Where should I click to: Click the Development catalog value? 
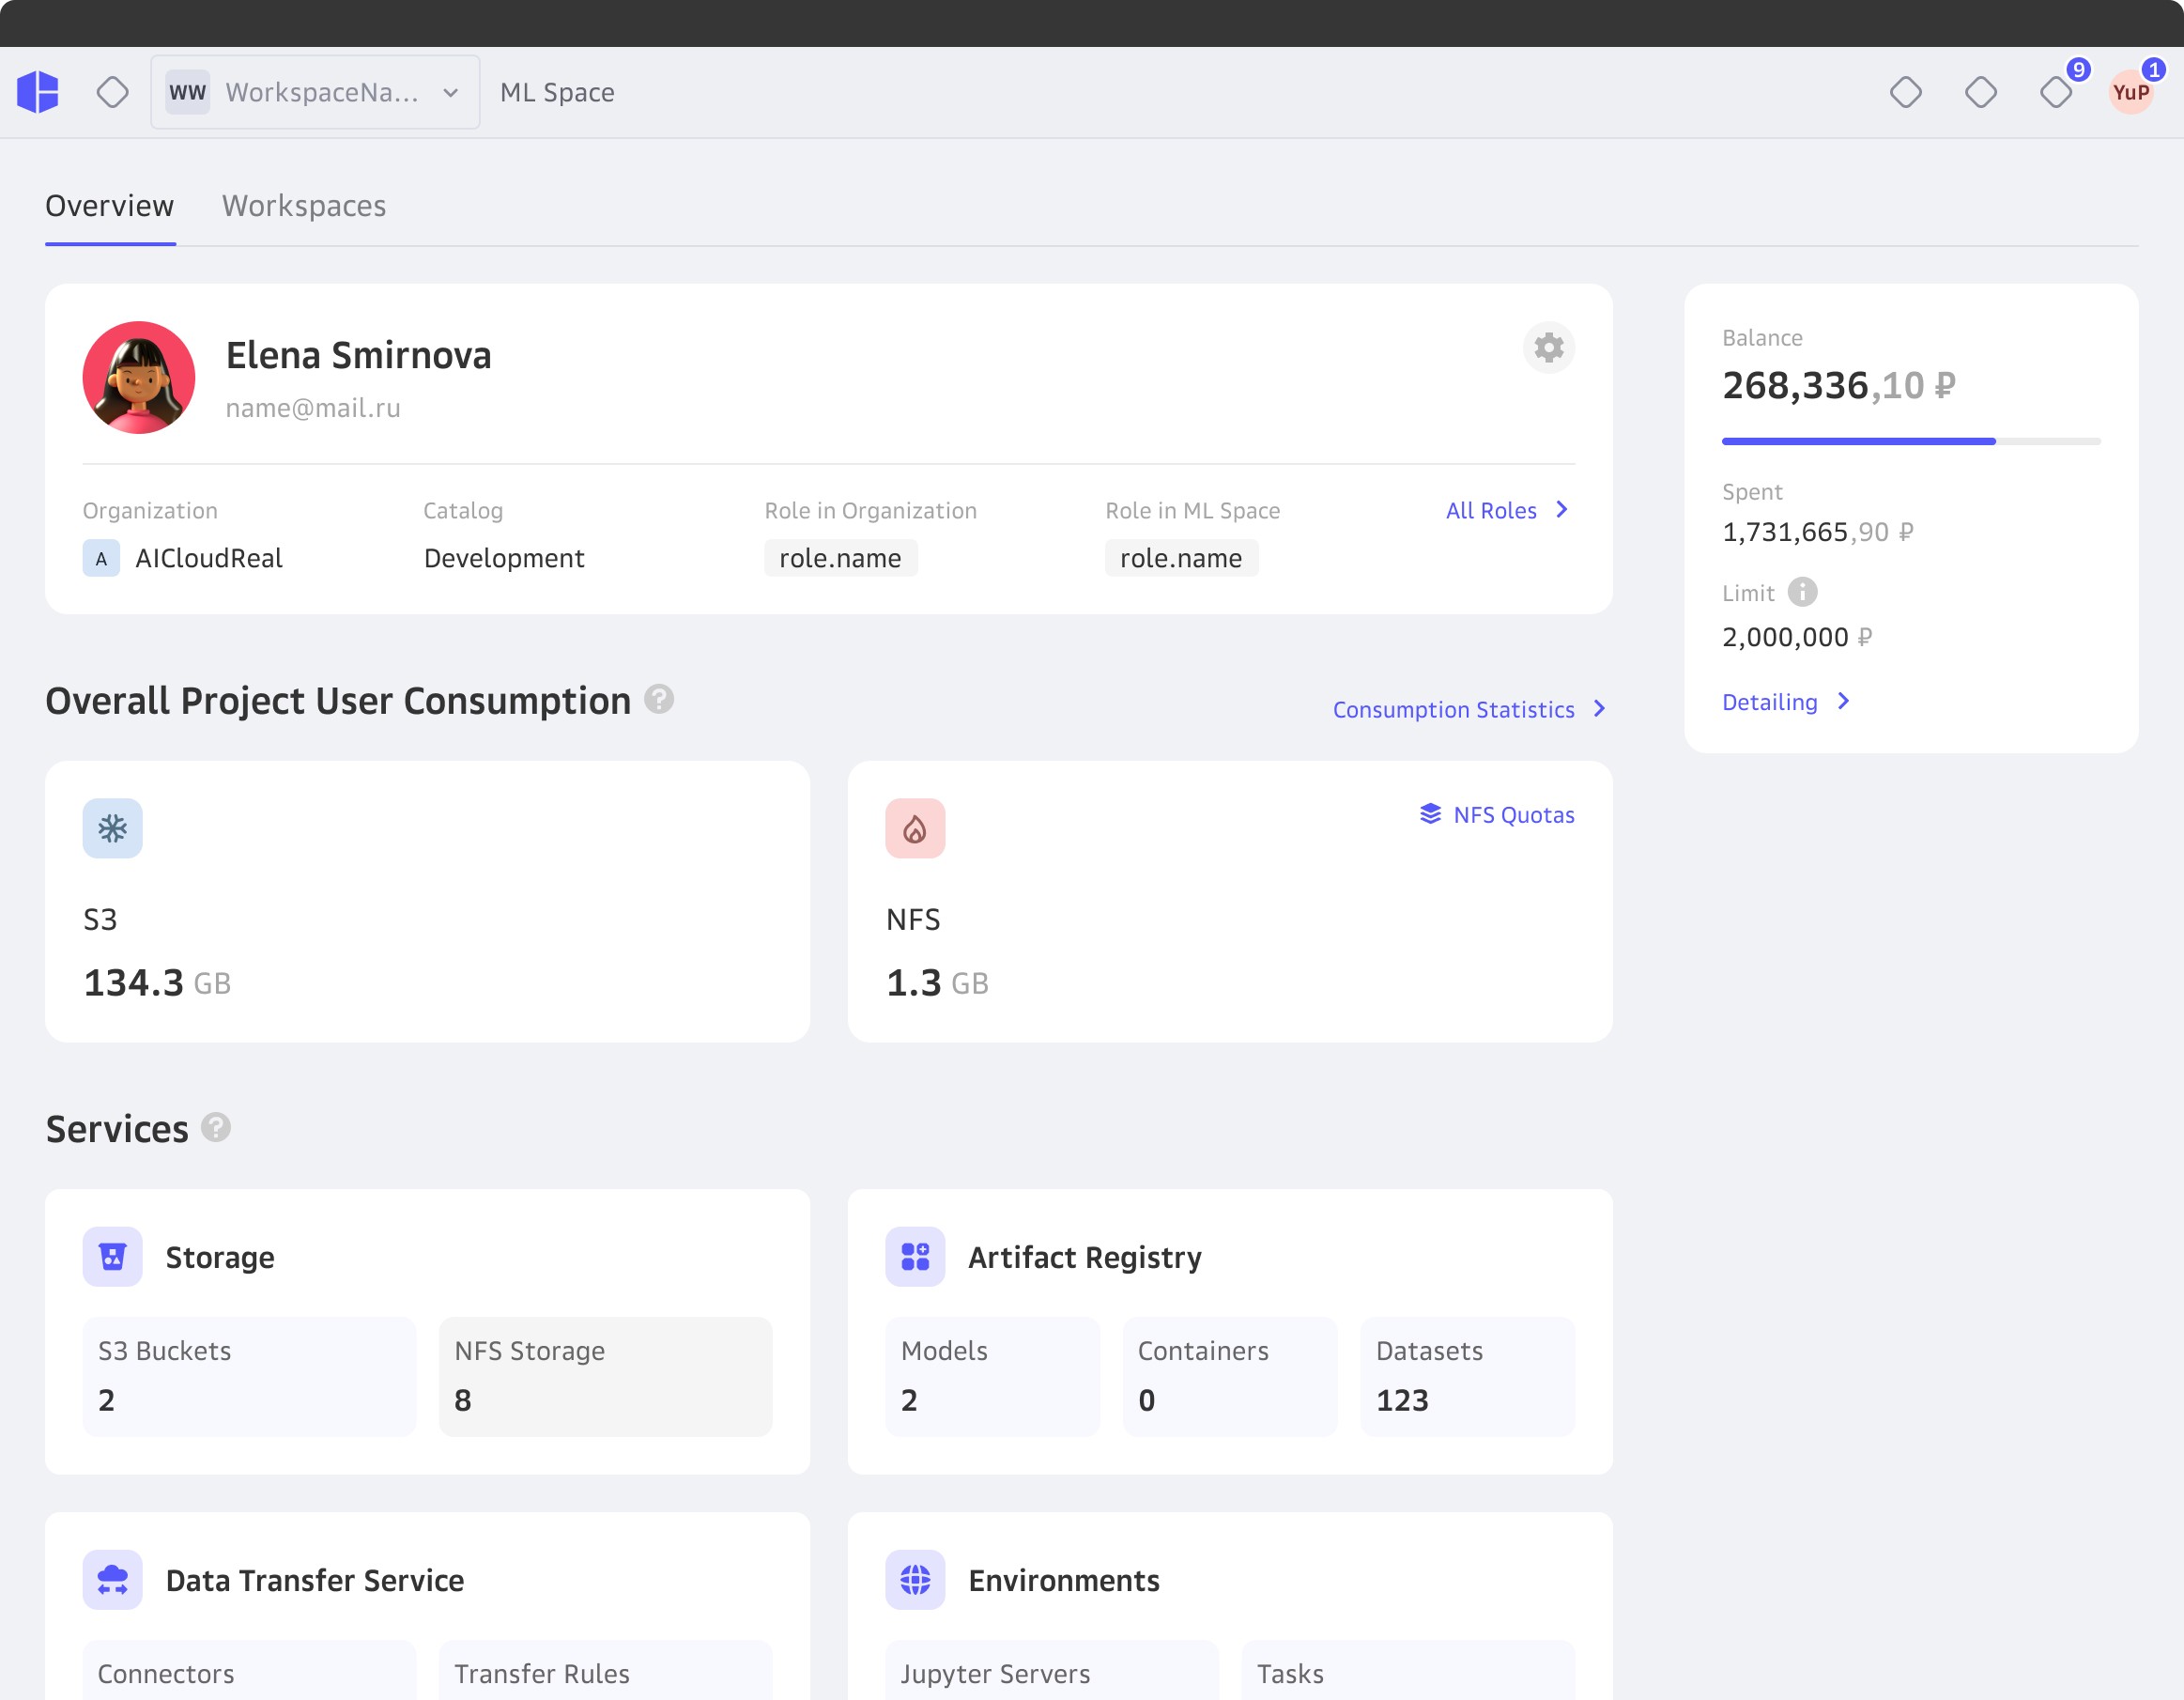504,558
